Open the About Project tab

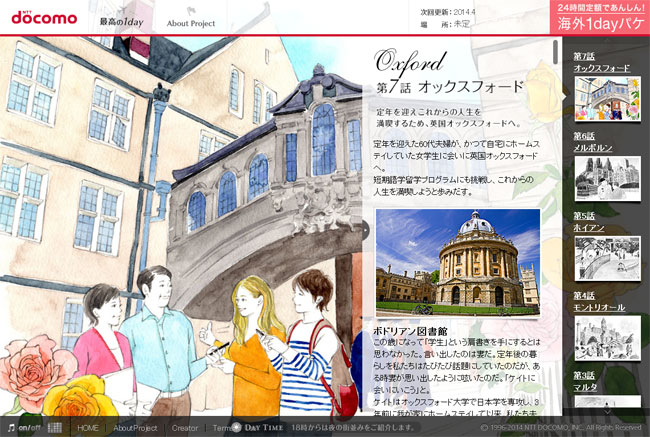[190, 22]
